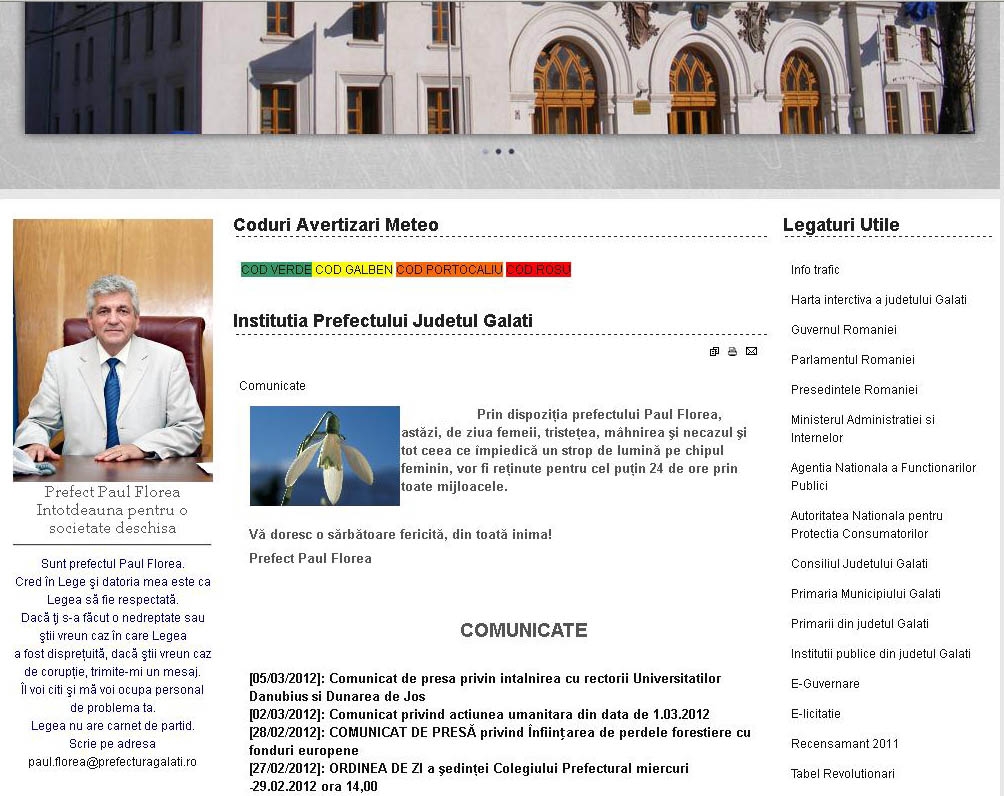Click the email article icon

pyautogui.click(x=751, y=351)
